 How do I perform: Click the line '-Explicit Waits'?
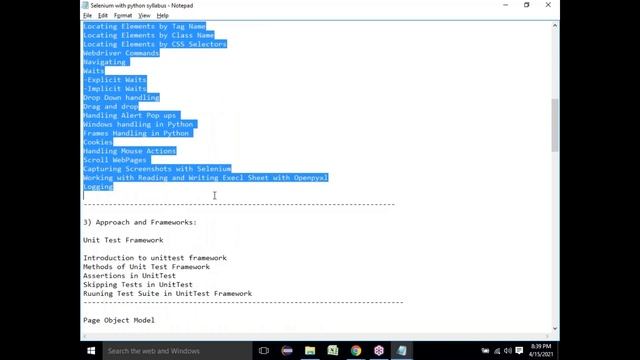(115, 80)
